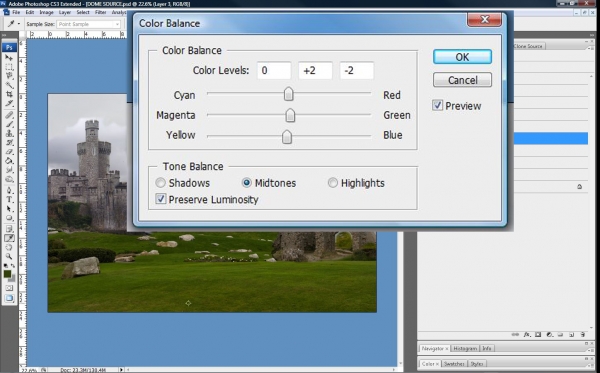
Task: Open the Eyedropper tool preset picker arrow
Action: pos(18,24)
